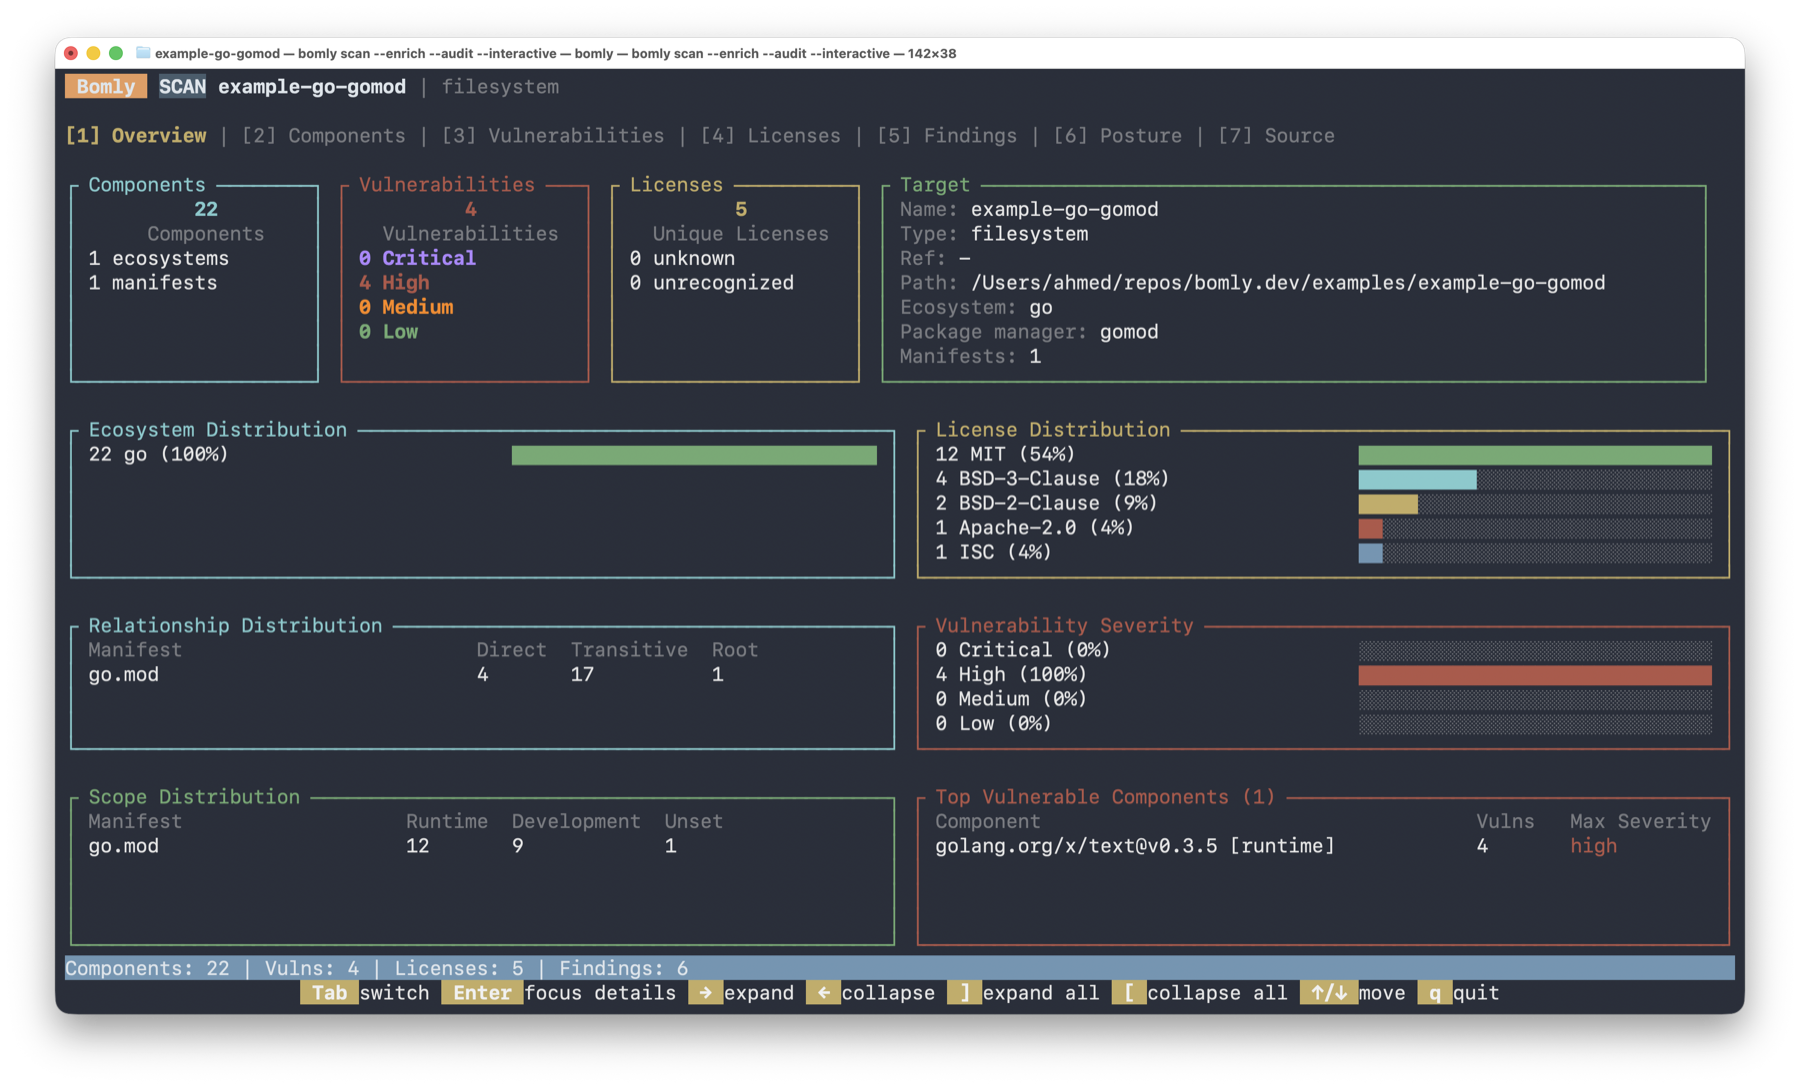Click go.mod in Scope Distribution
The height and width of the screenshot is (1087, 1800).
[x=123, y=846]
